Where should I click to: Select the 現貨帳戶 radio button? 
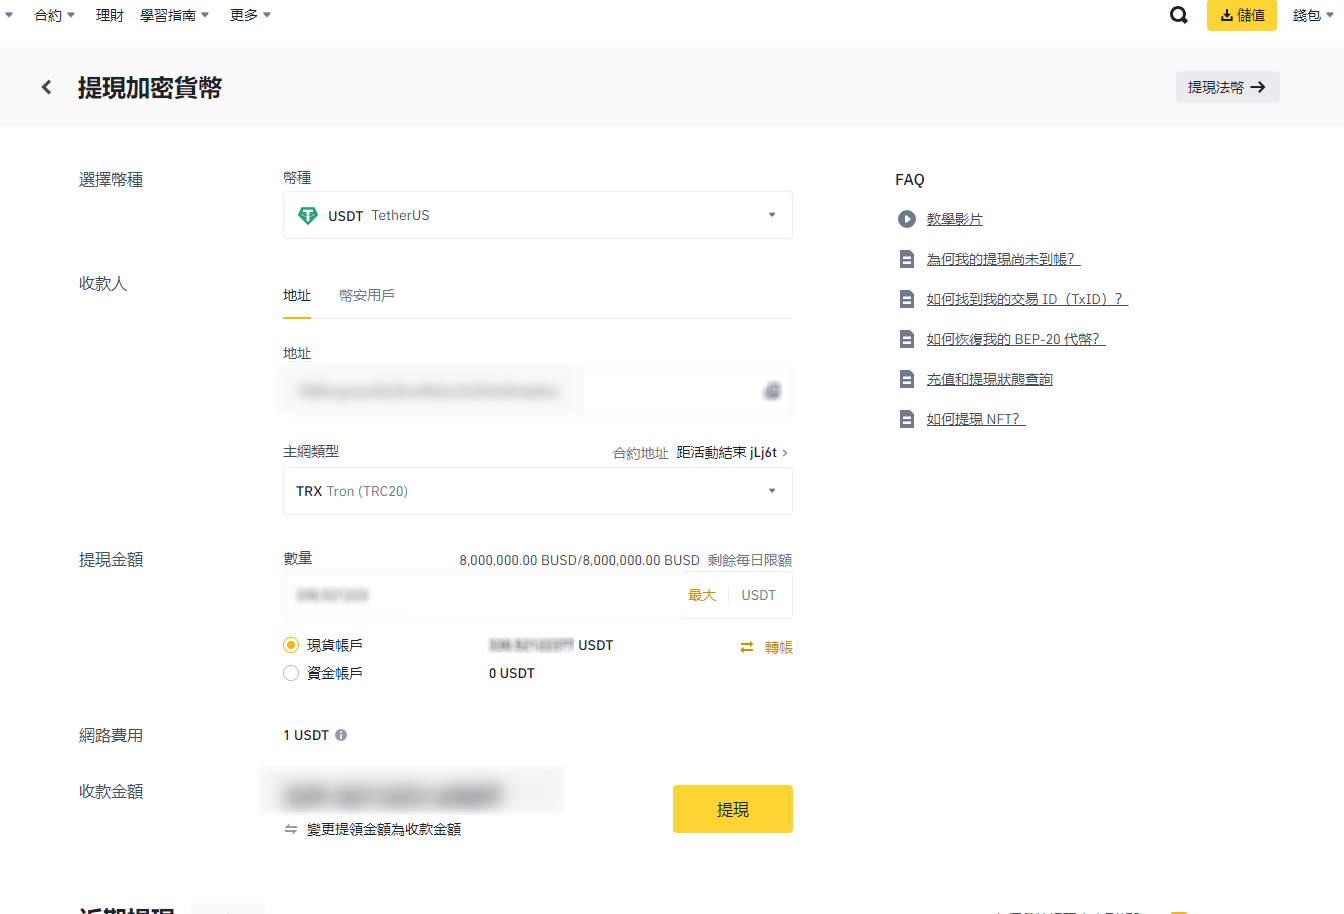click(x=291, y=645)
